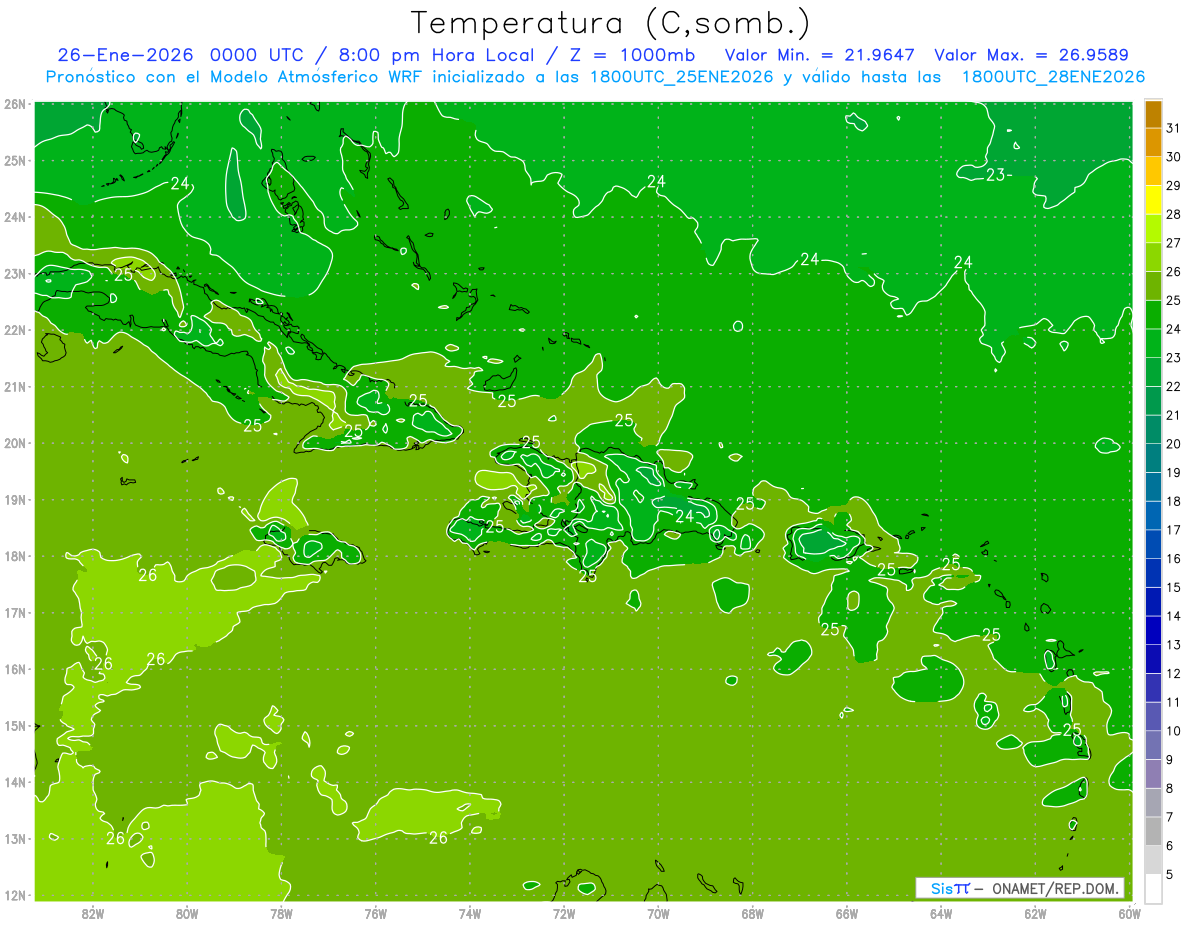Click the "24N" latitude axis label
This screenshot has width=1200, height=927.
click(15, 217)
